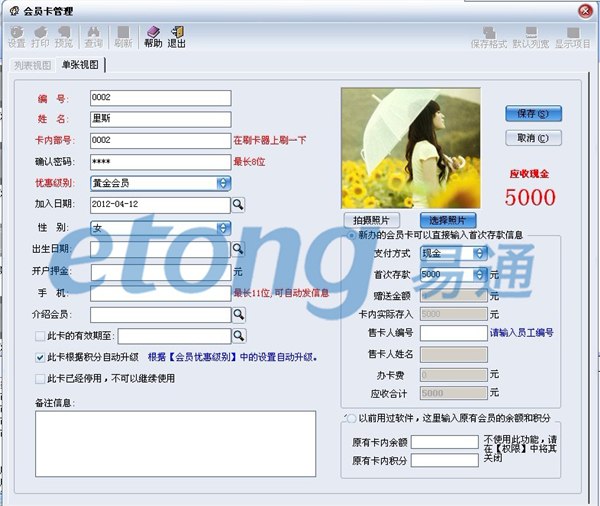Switch to the 列表视图 tab
The width and height of the screenshot is (600, 506).
pyautogui.click(x=33, y=65)
